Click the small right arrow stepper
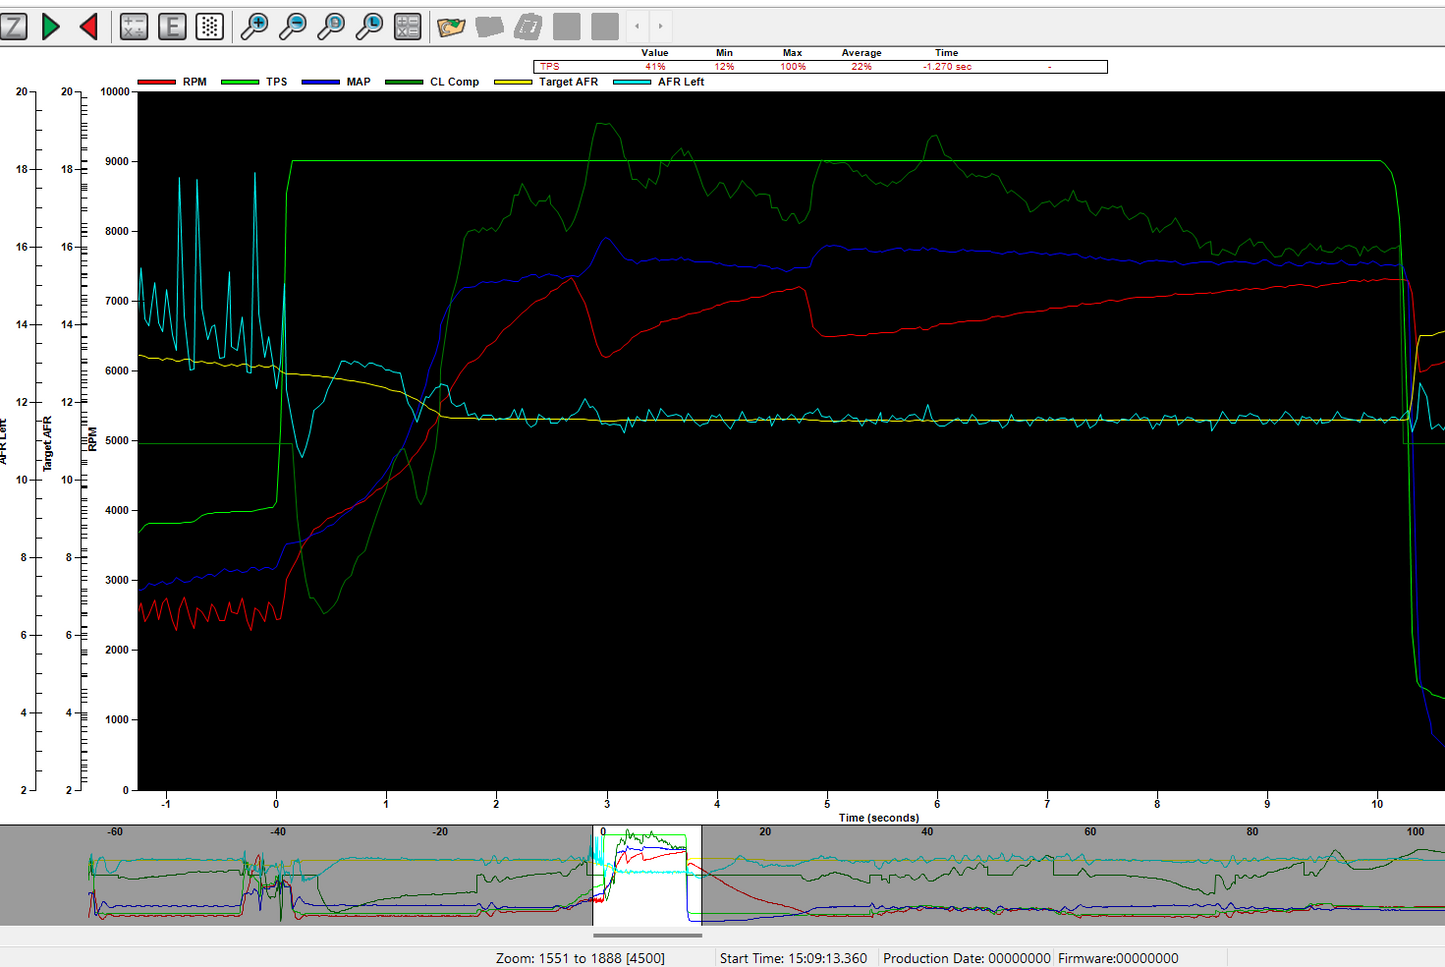1445x967 pixels. click(x=659, y=27)
